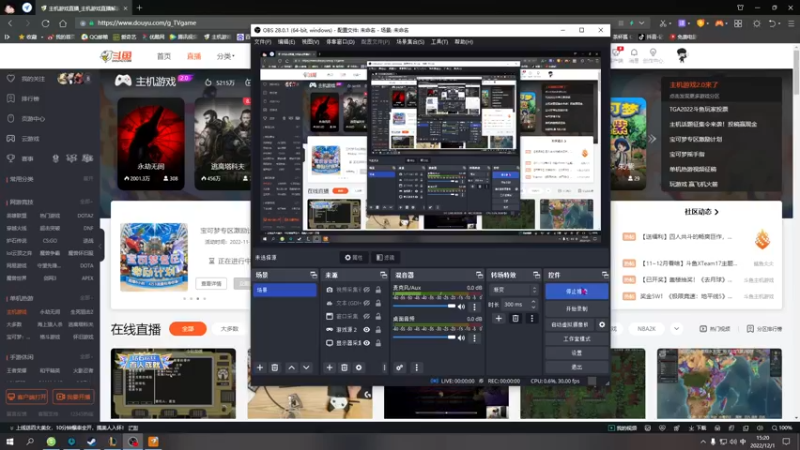Remove selected source with trash icon
800x450 pixels.
[344, 367]
